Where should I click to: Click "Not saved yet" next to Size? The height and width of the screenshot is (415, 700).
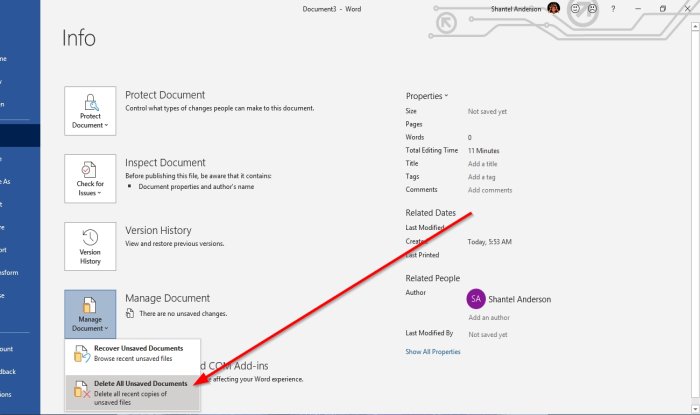coord(487,112)
